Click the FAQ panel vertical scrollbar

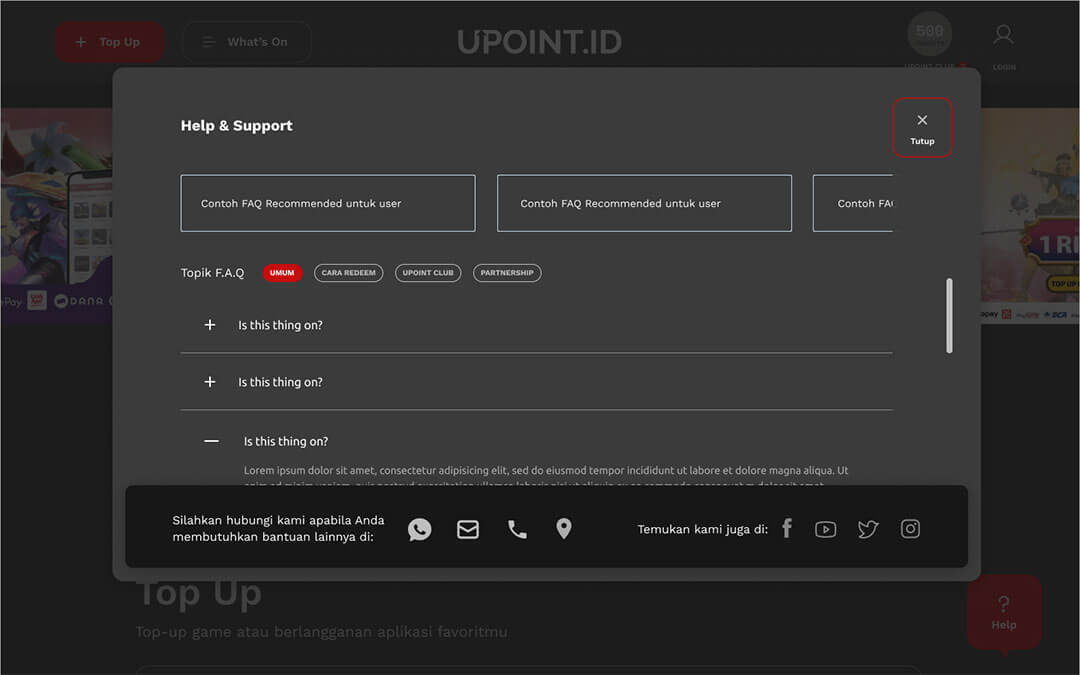pyautogui.click(x=949, y=315)
